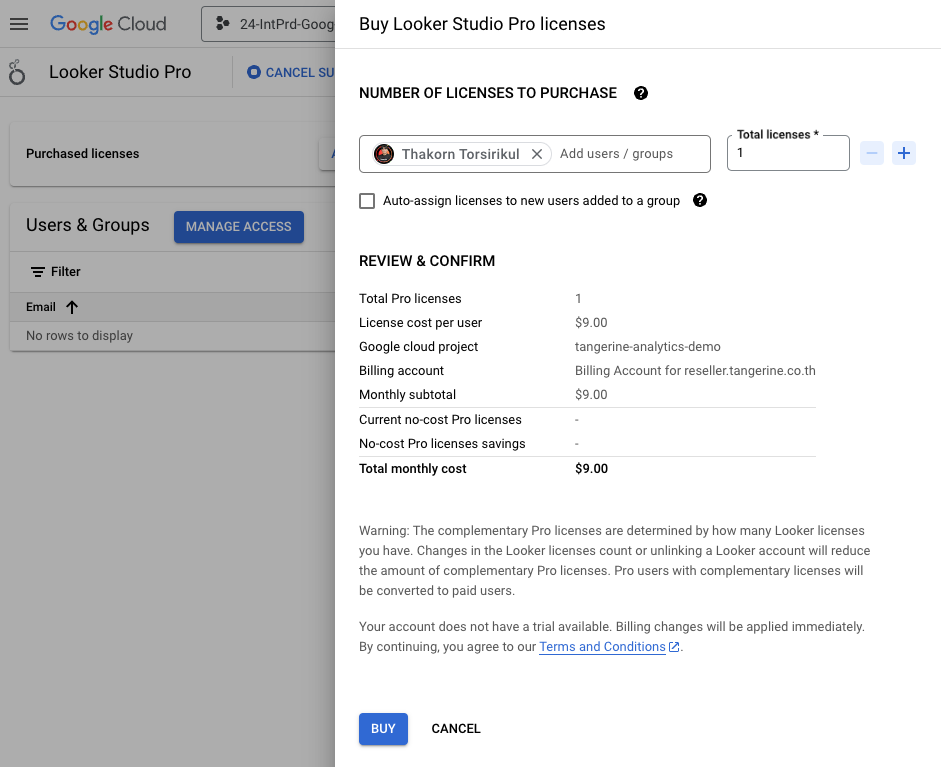Open the project selector dropdown
The height and width of the screenshot is (767, 941).
268,24
